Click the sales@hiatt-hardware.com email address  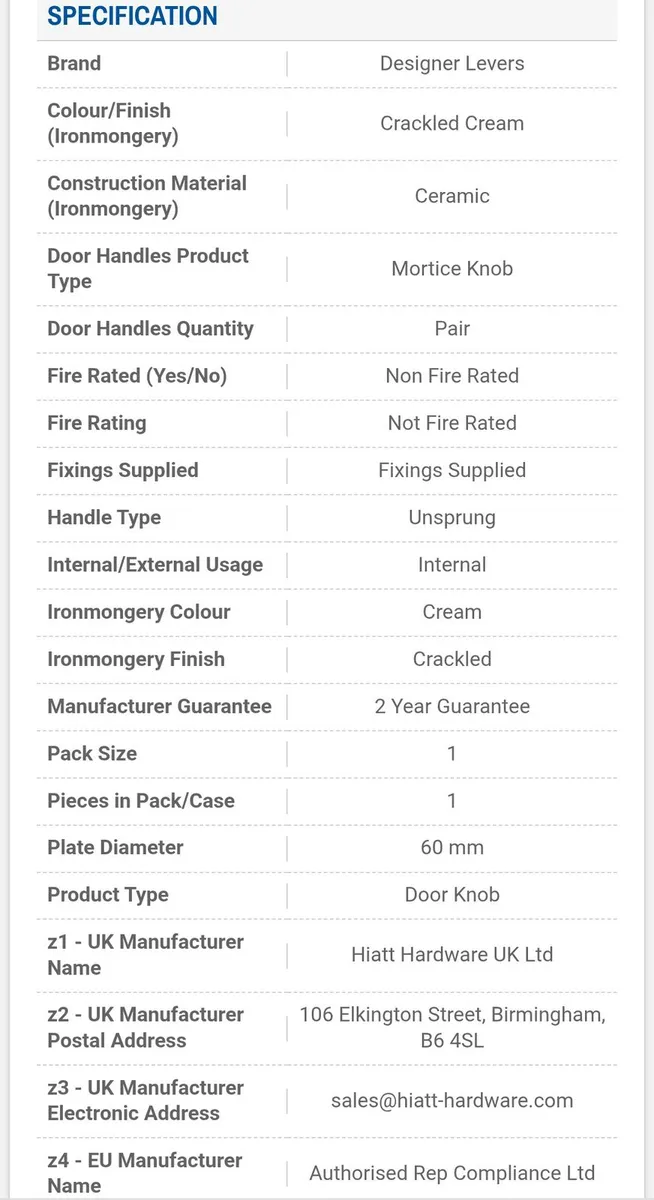click(452, 1100)
